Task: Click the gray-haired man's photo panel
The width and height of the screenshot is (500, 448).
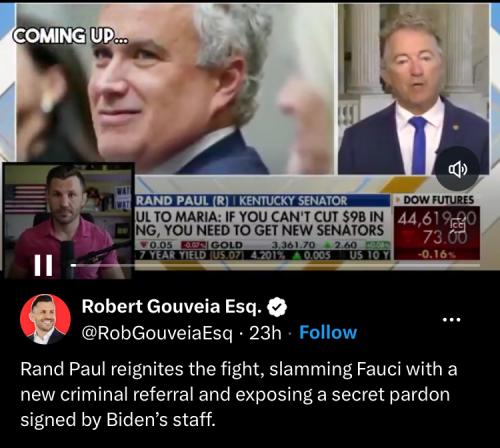Action: coord(175,89)
